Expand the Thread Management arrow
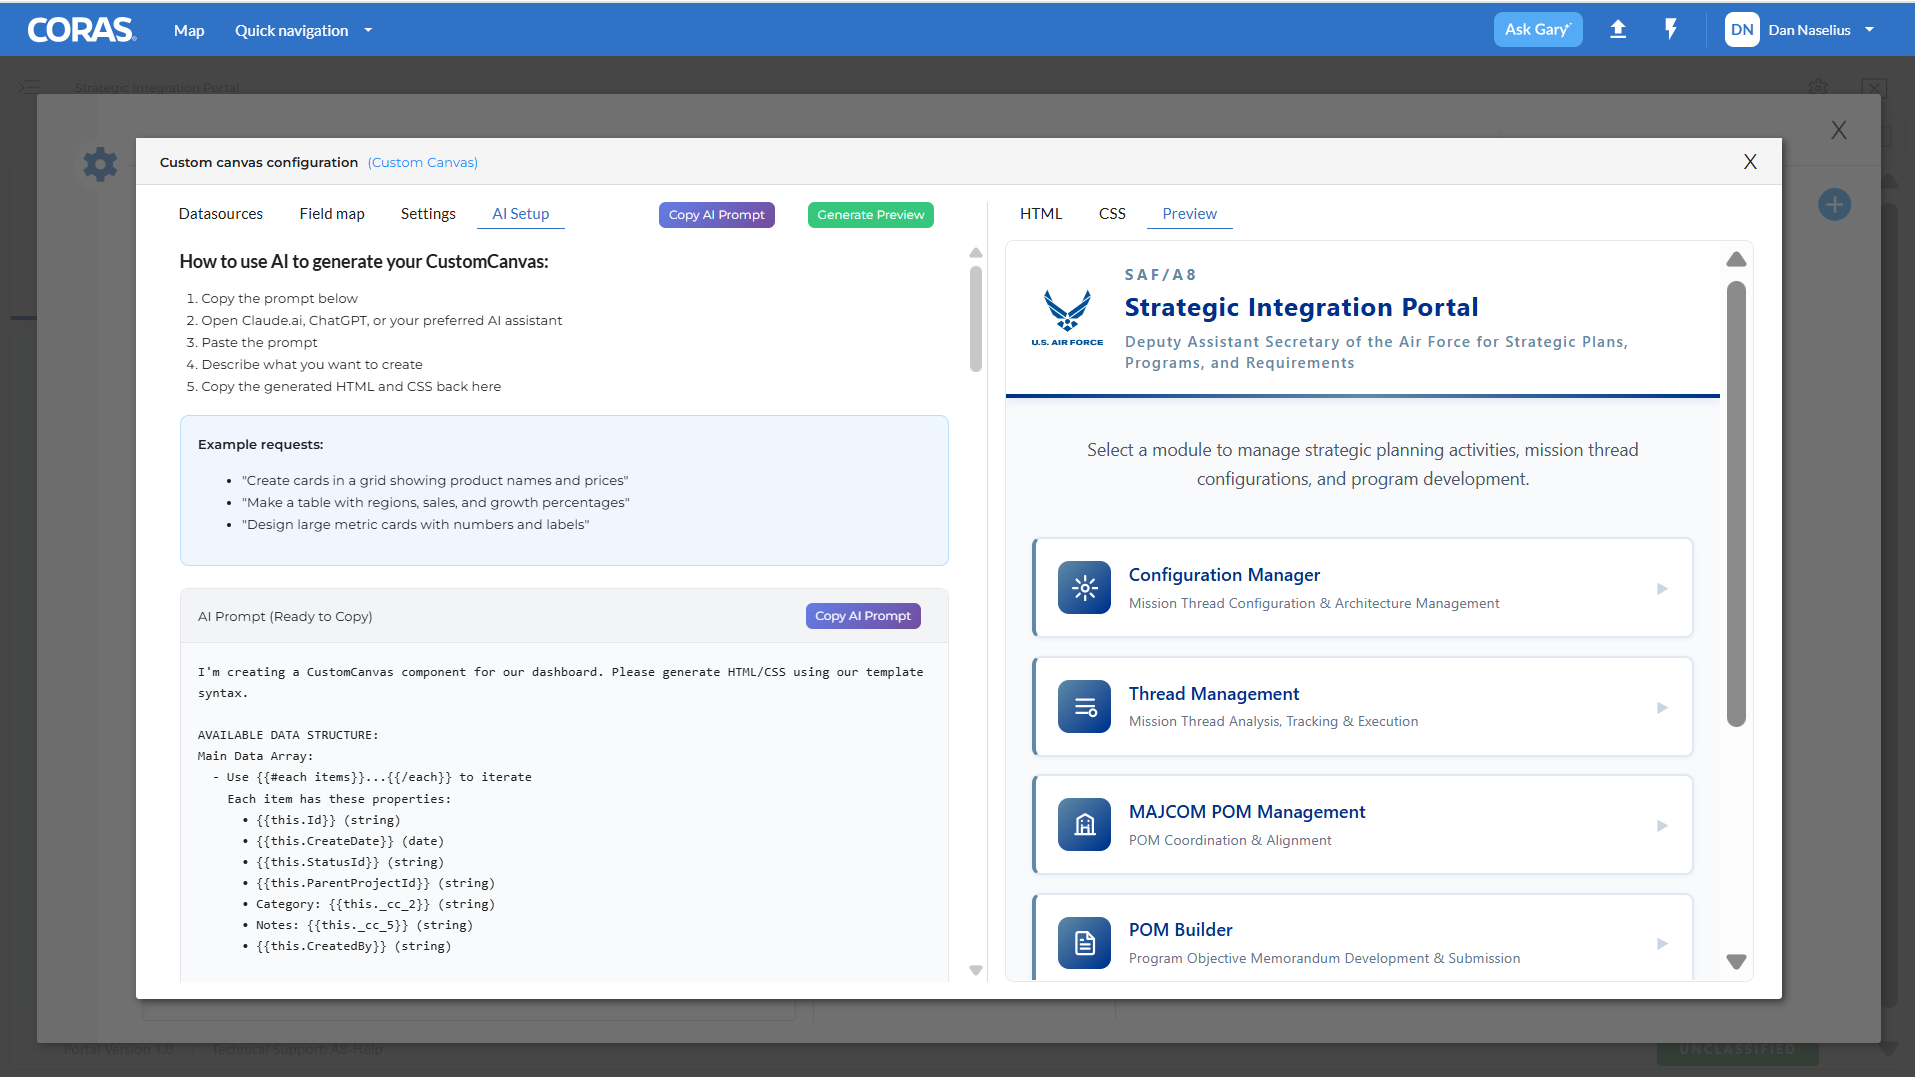The height and width of the screenshot is (1077, 1915). 1662,708
